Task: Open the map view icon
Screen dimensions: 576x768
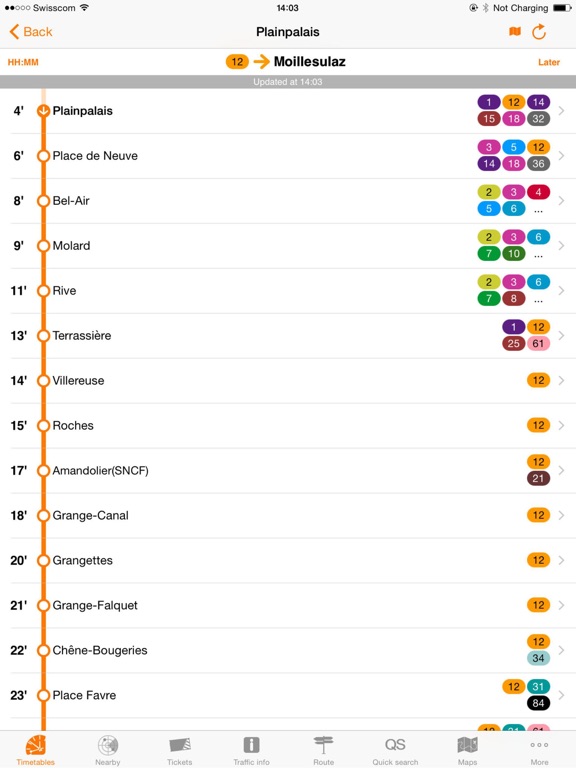Action: click(515, 32)
